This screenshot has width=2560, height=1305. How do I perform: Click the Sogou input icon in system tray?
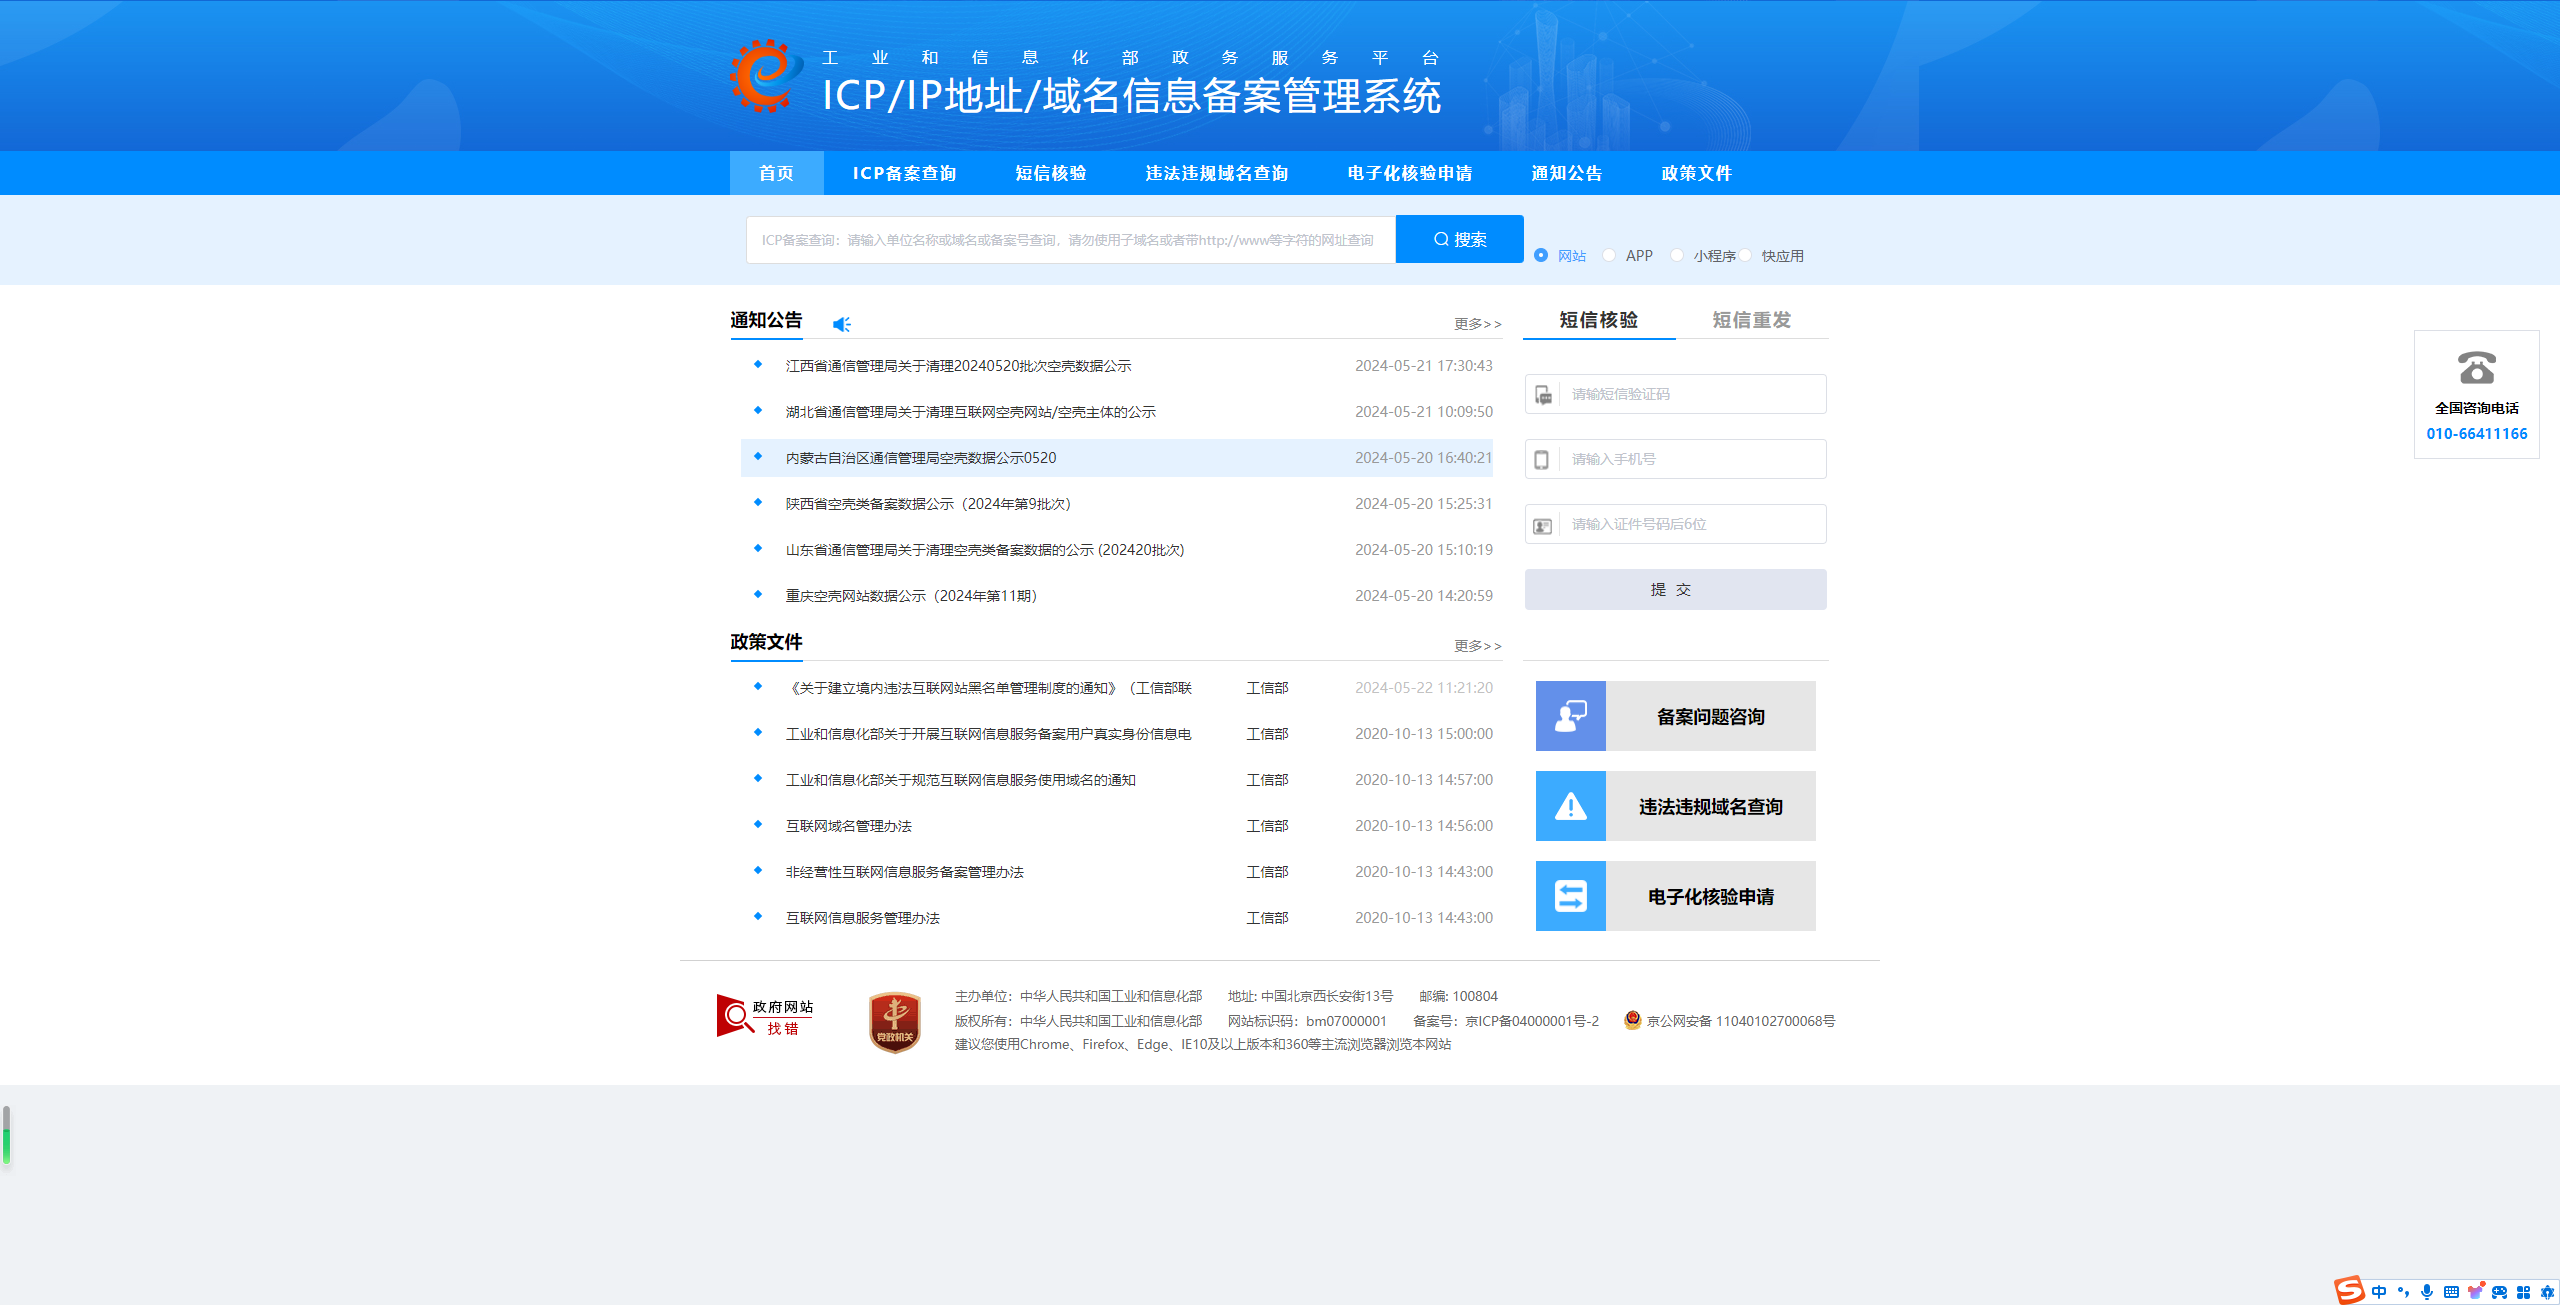[2349, 1291]
